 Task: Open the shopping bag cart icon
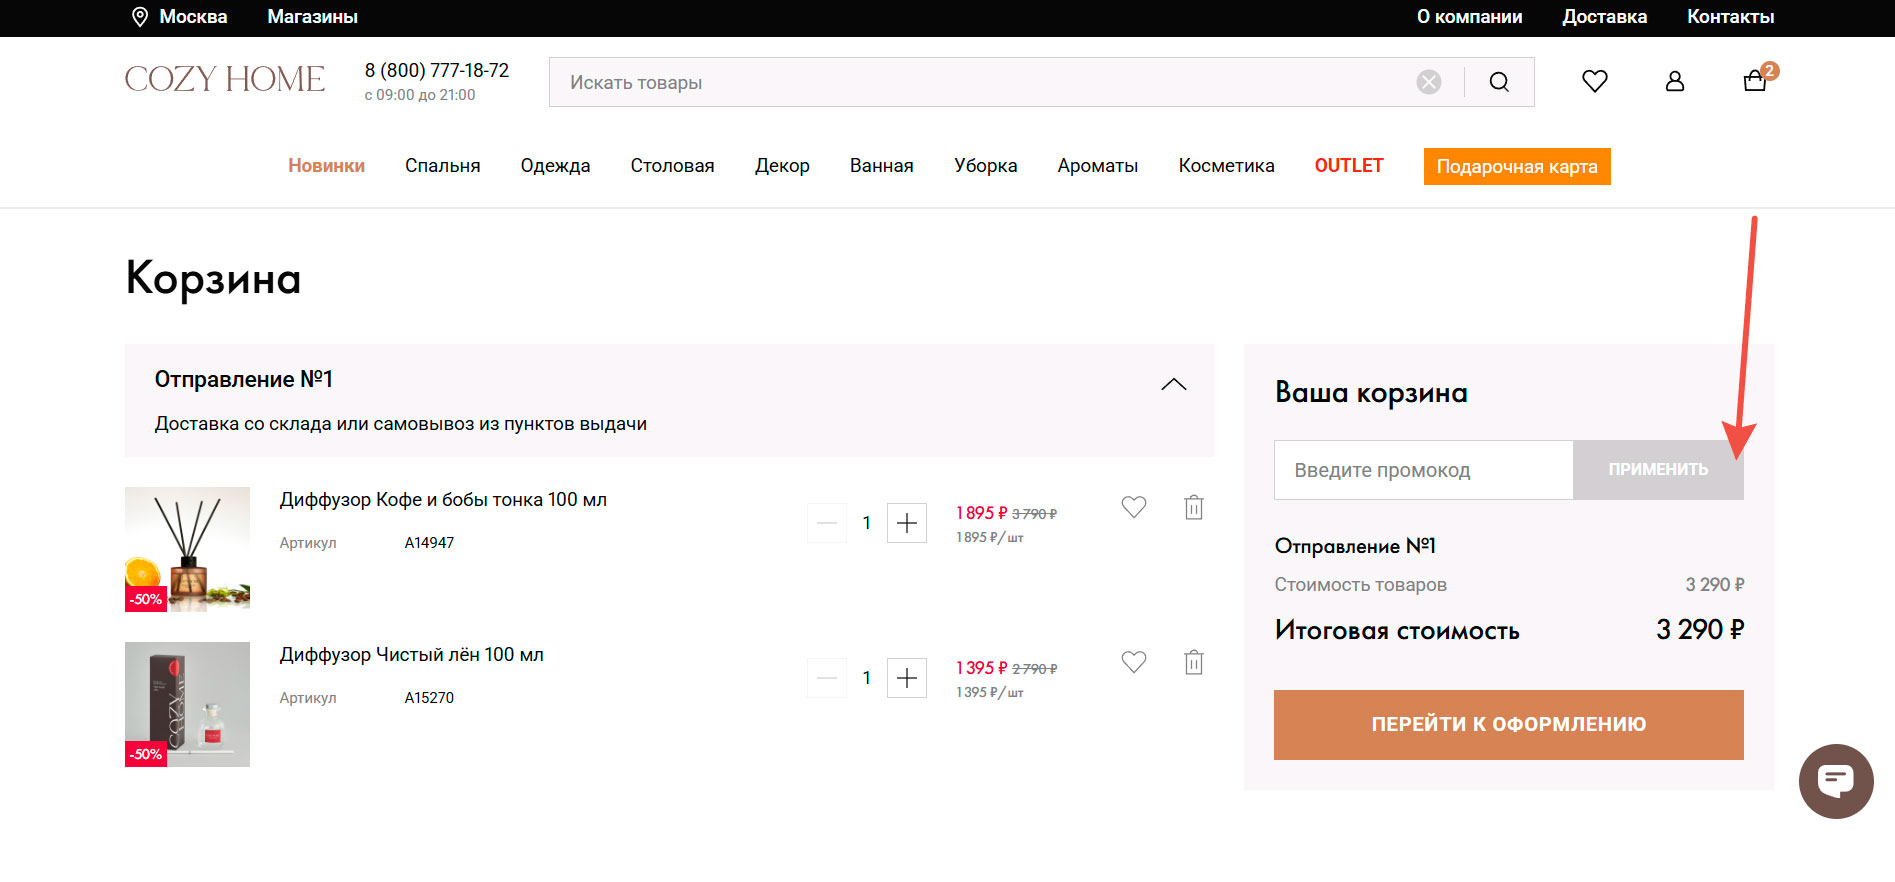[x=1757, y=79]
